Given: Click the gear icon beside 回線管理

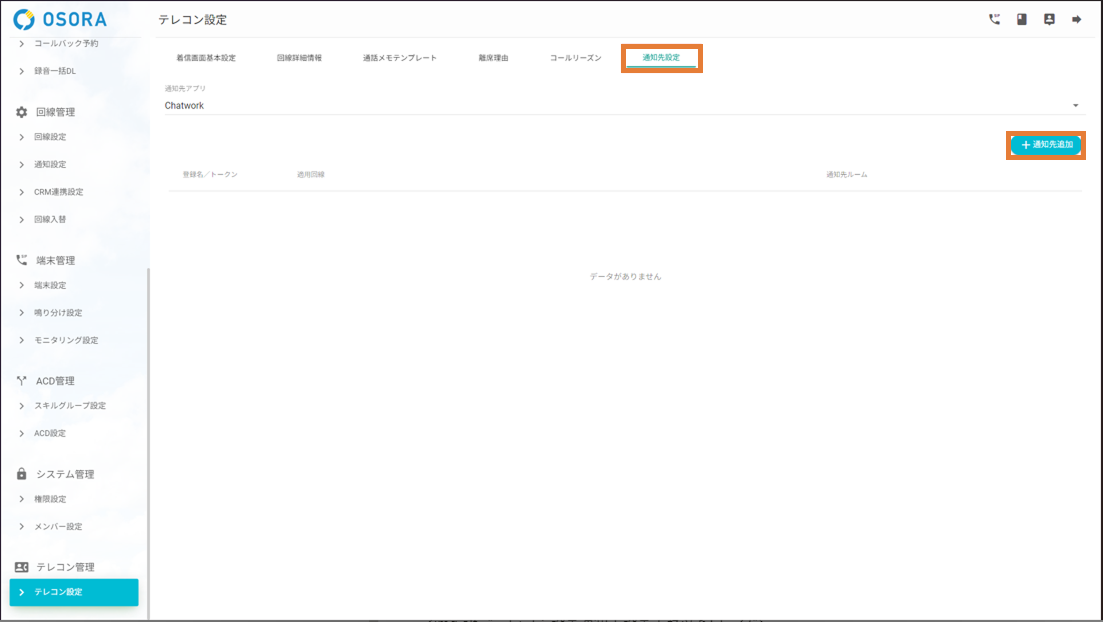Looking at the screenshot, I should pyautogui.click(x=22, y=112).
